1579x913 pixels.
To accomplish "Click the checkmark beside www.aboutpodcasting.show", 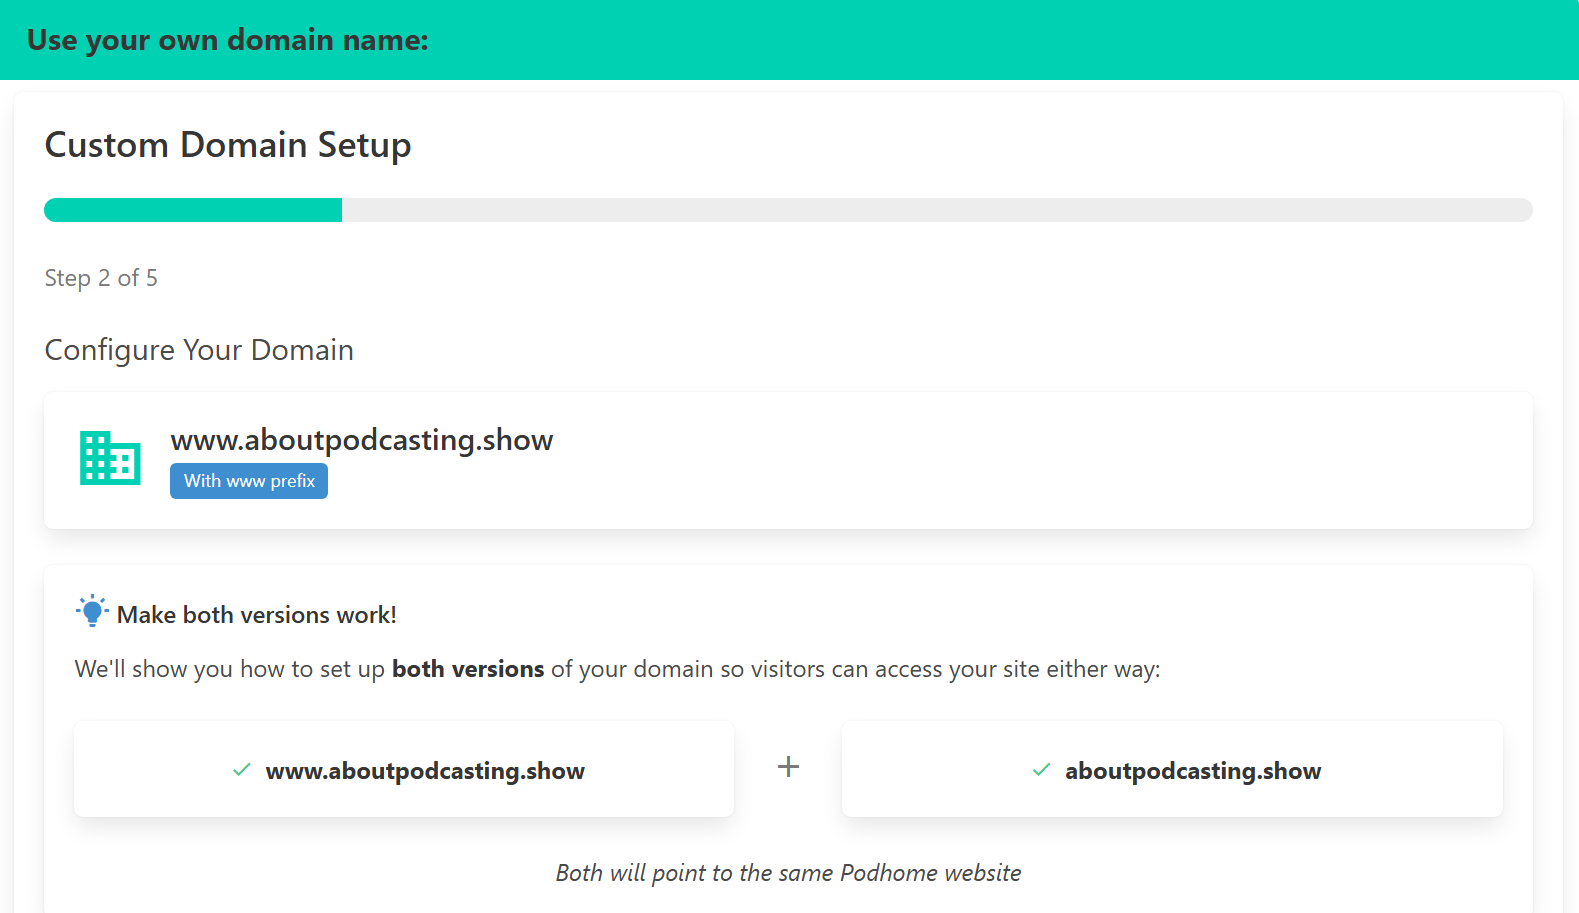I will (242, 770).
